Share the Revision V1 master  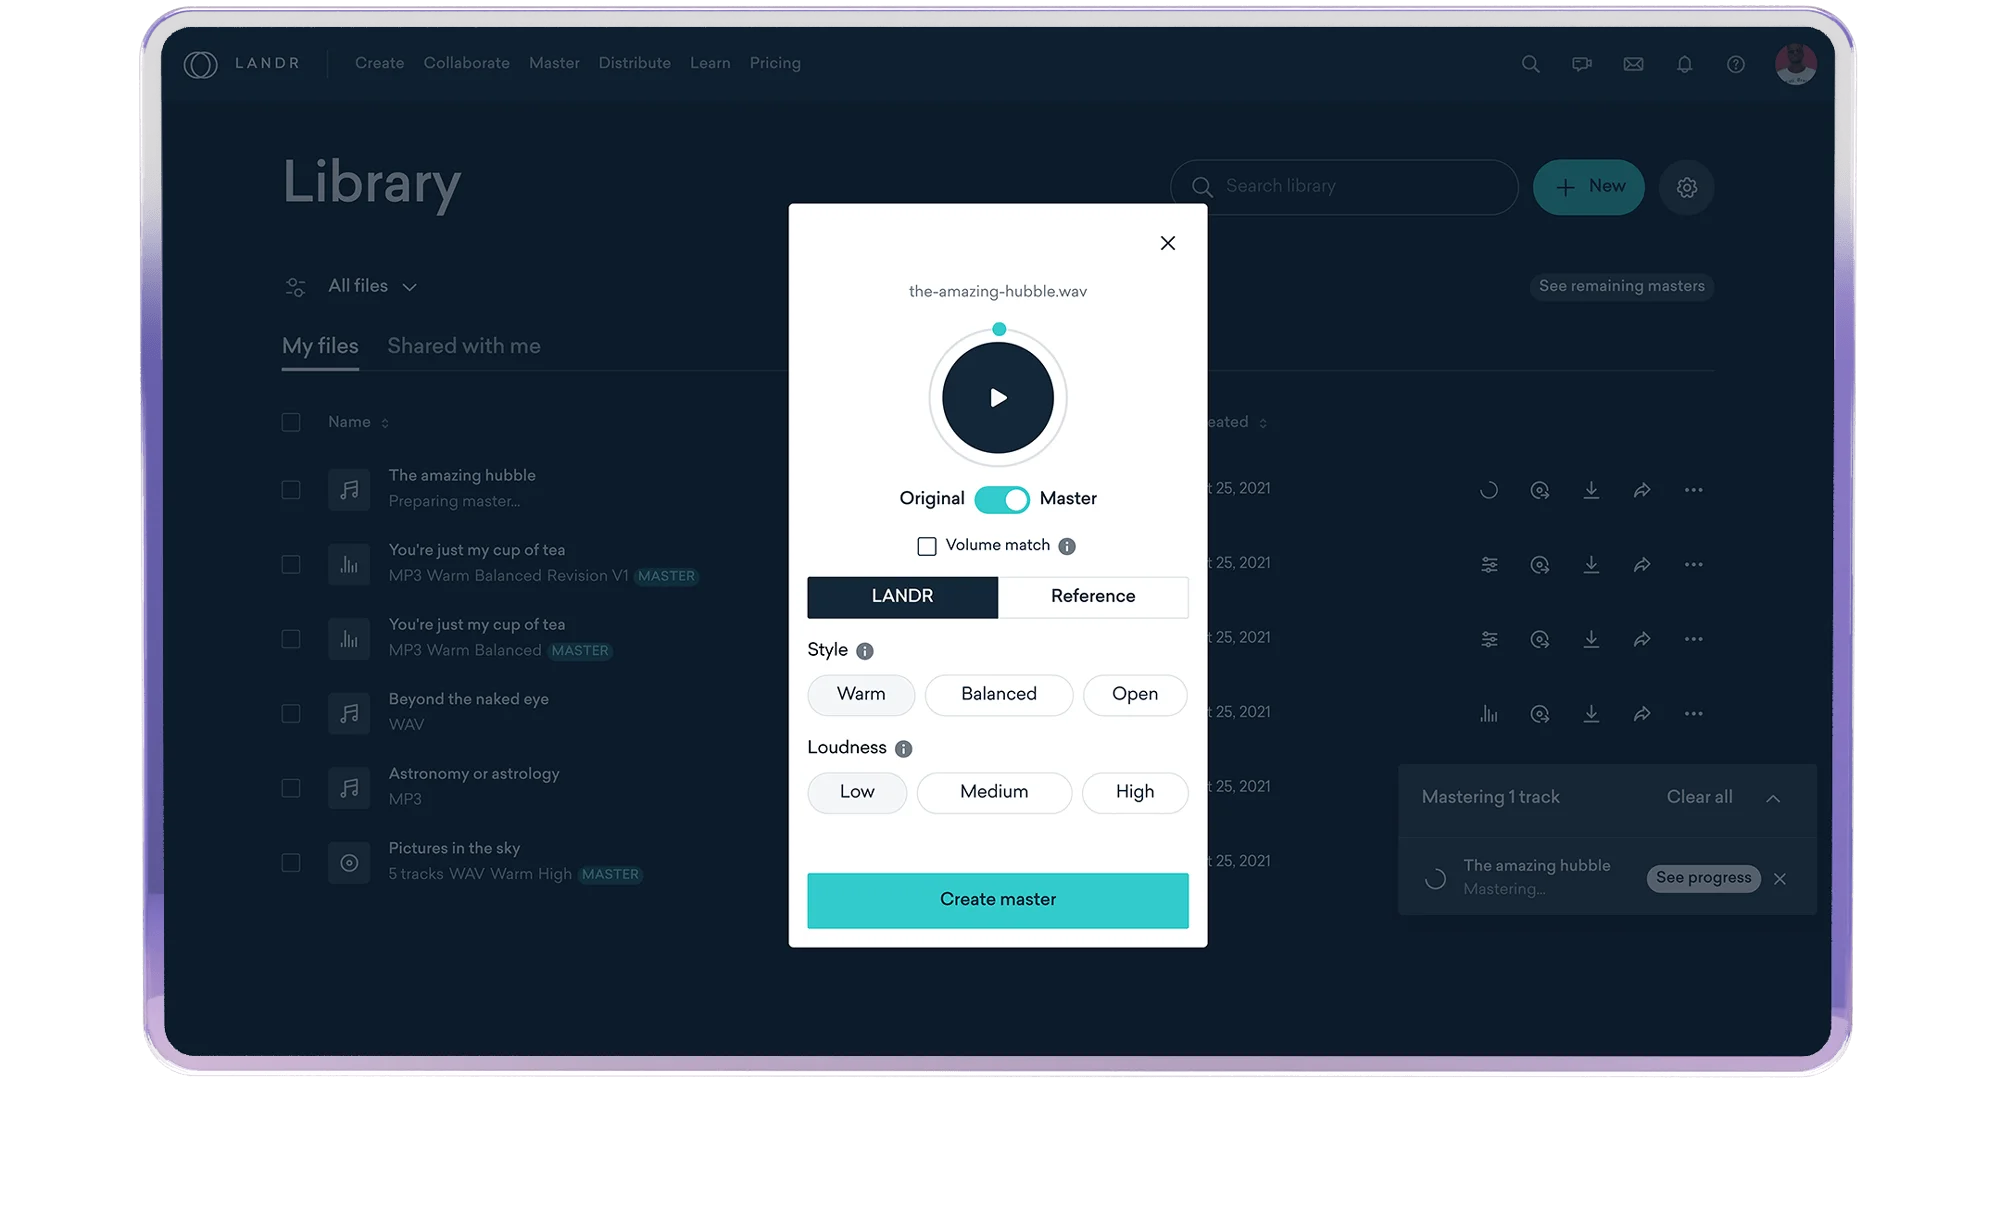(1642, 565)
